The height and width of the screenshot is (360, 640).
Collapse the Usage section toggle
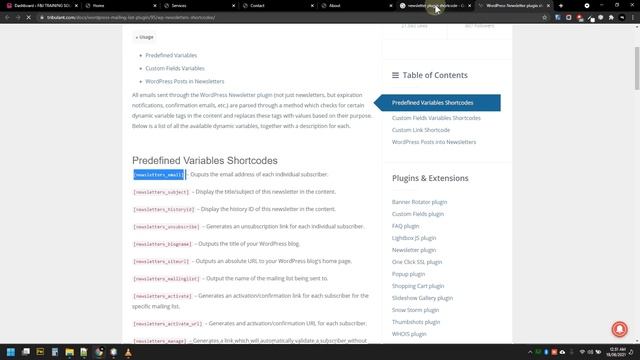pos(144,37)
